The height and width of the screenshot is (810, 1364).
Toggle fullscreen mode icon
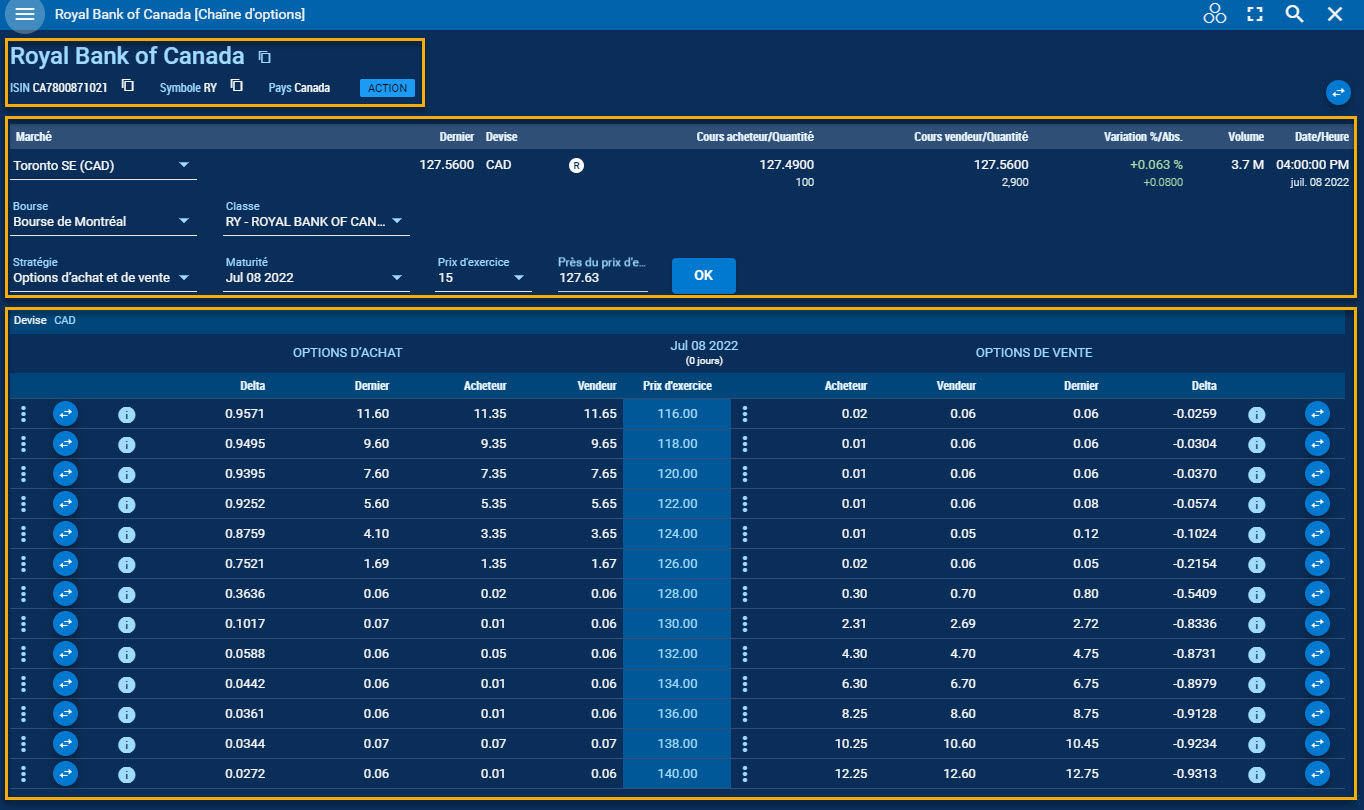pos(1255,14)
